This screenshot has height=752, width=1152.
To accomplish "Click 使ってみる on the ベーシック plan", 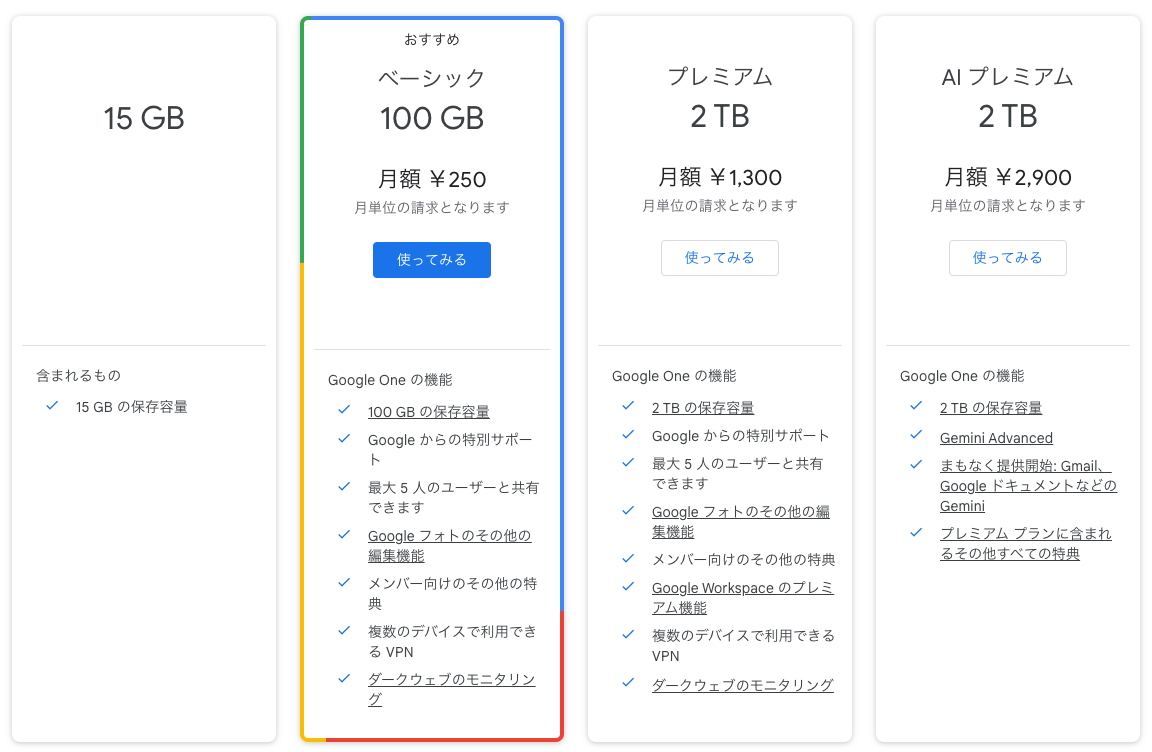I will click(431, 259).
